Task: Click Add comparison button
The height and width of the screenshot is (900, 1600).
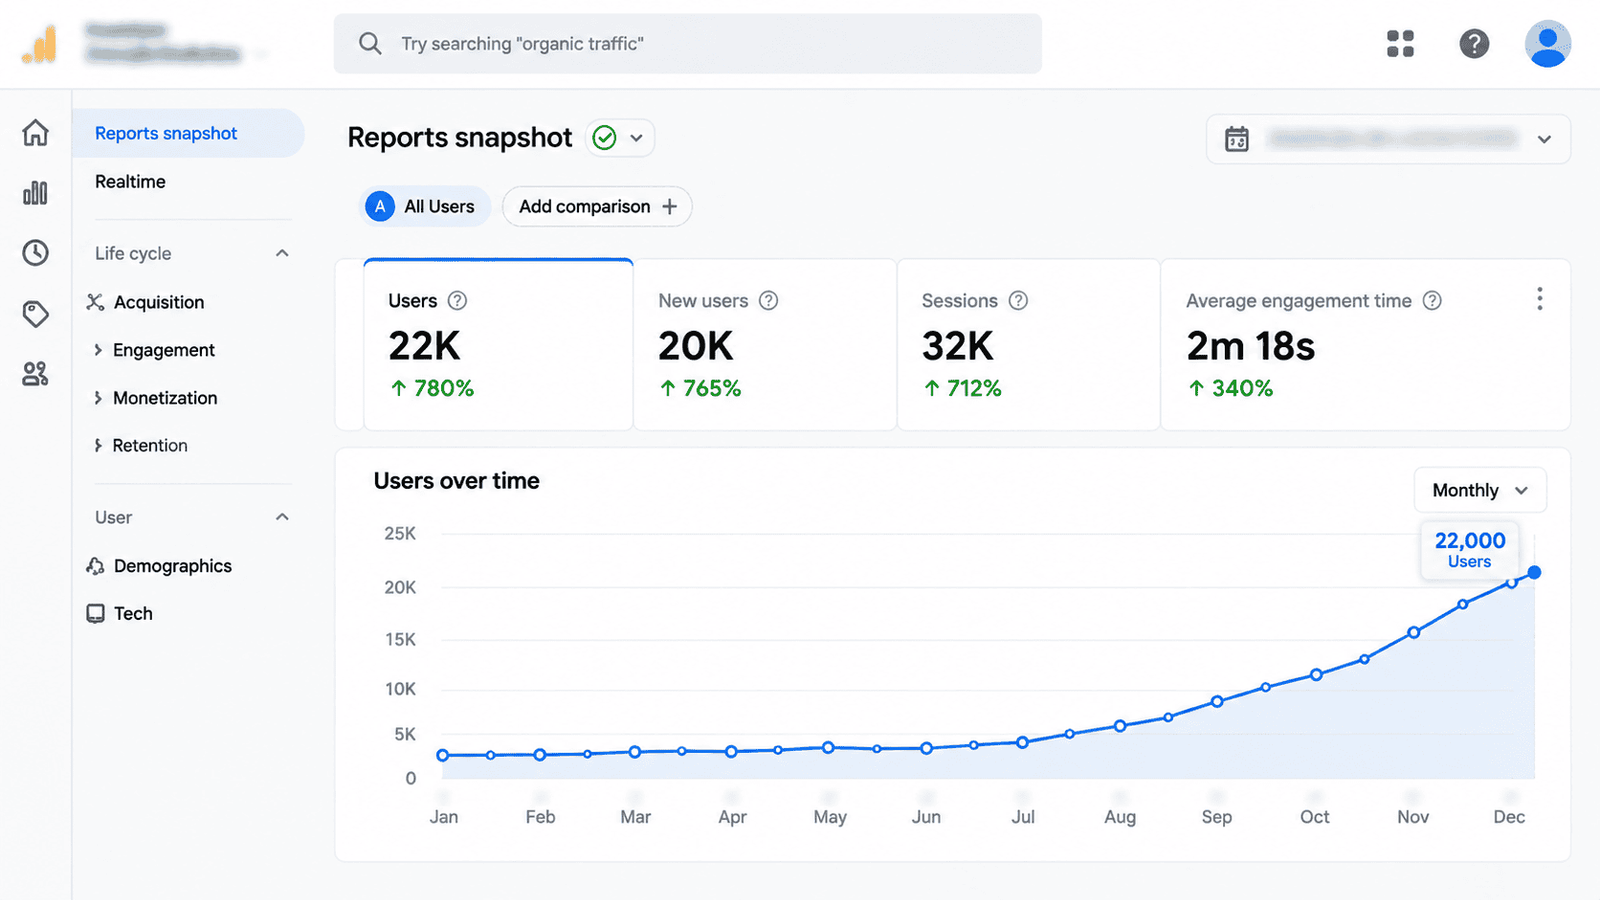Action: coord(597,206)
